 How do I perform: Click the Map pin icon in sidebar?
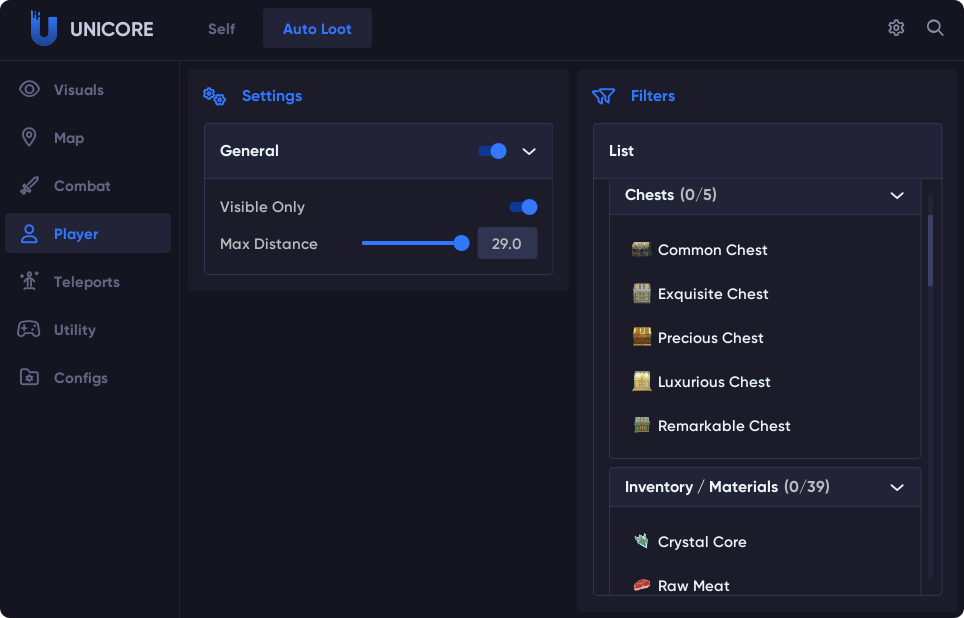[30, 138]
